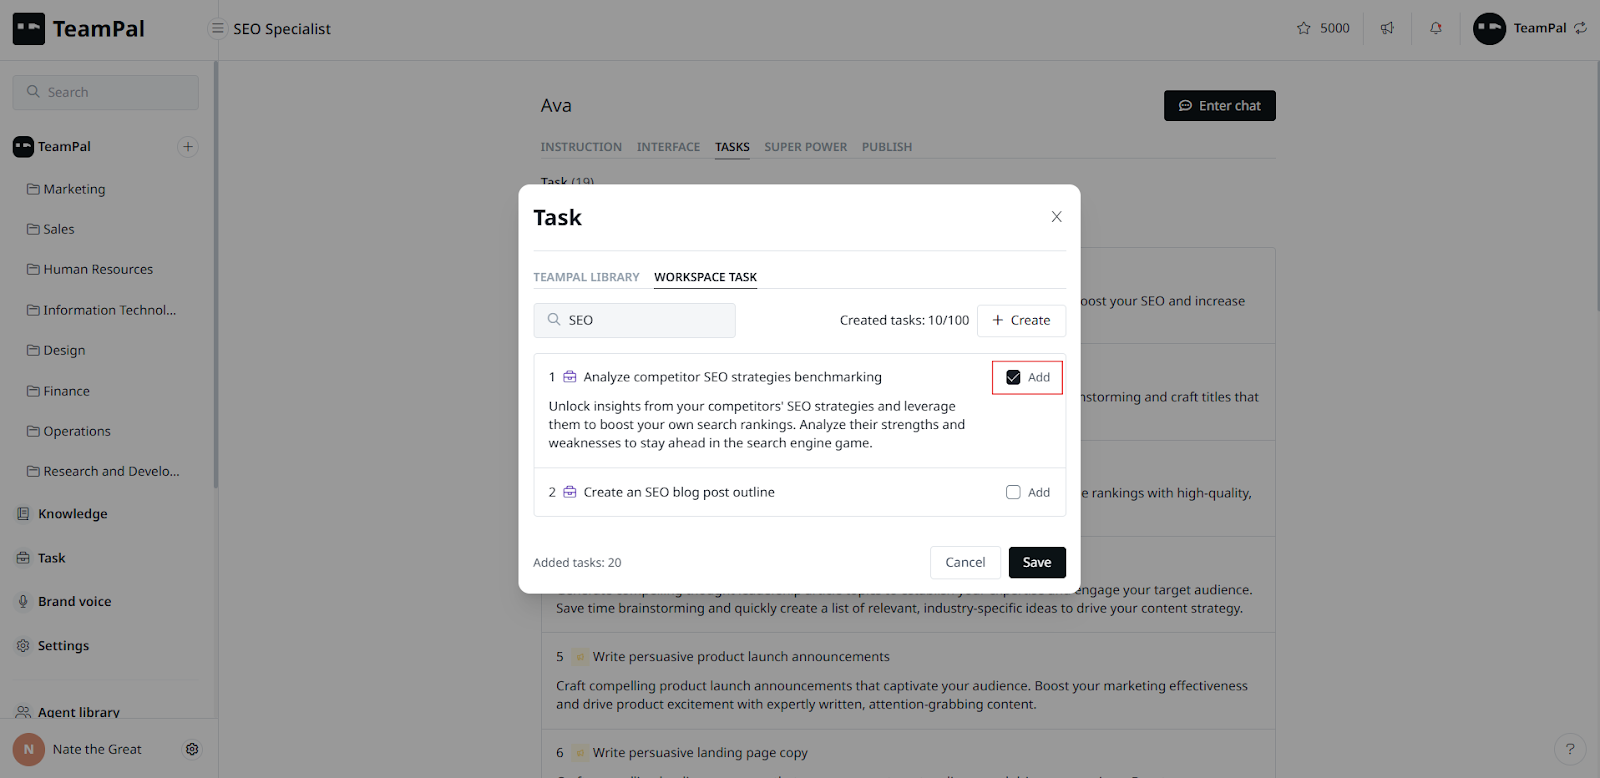Open the INSTRUCTION tab
The width and height of the screenshot is (1600, 778).
pos(581,147)
